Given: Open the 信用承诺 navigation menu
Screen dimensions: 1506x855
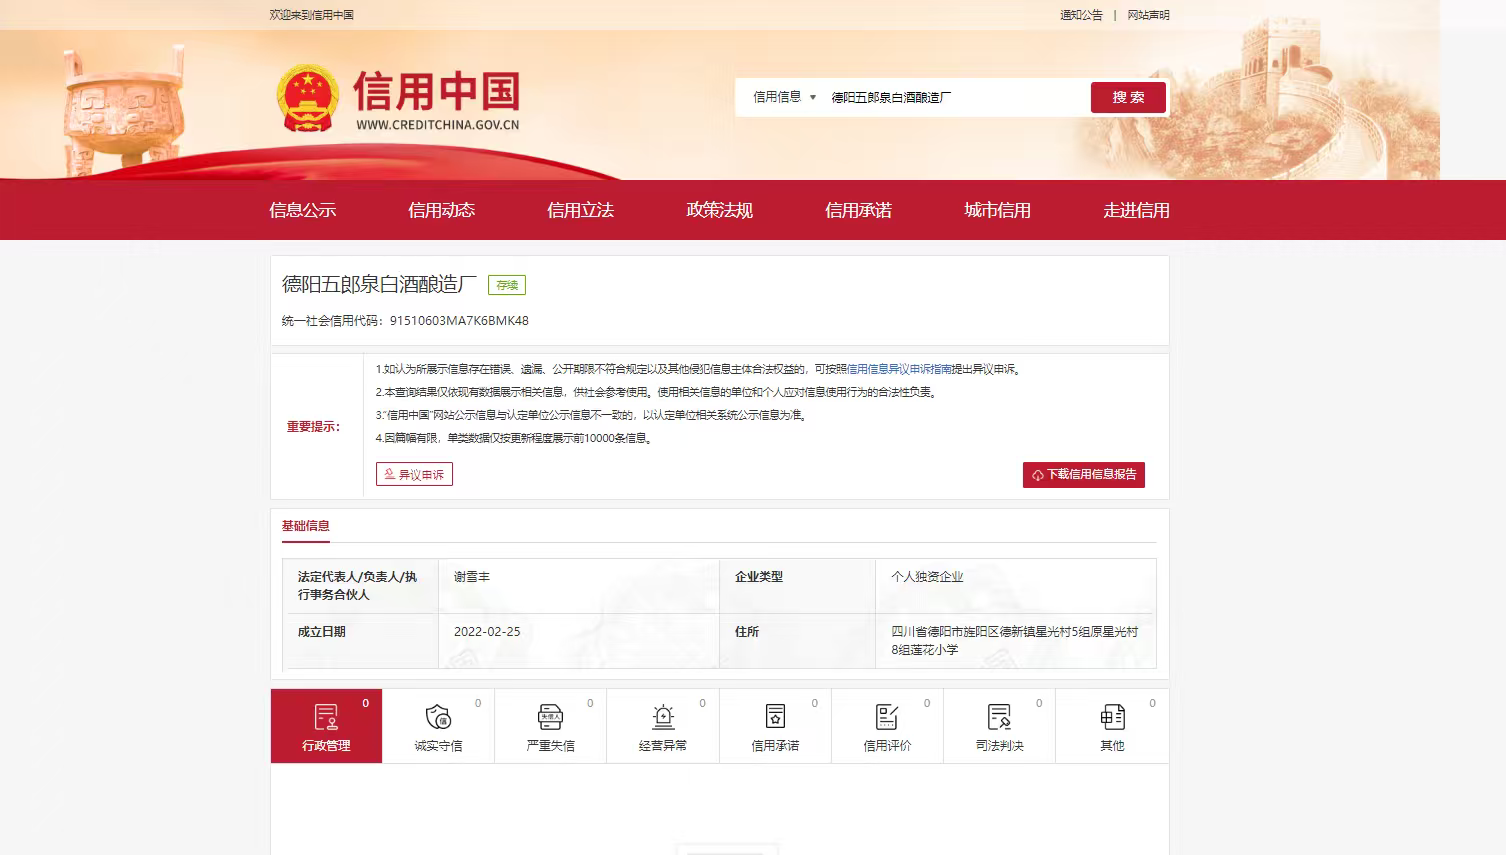Looking at the screenshot, I should click(858, 210).
